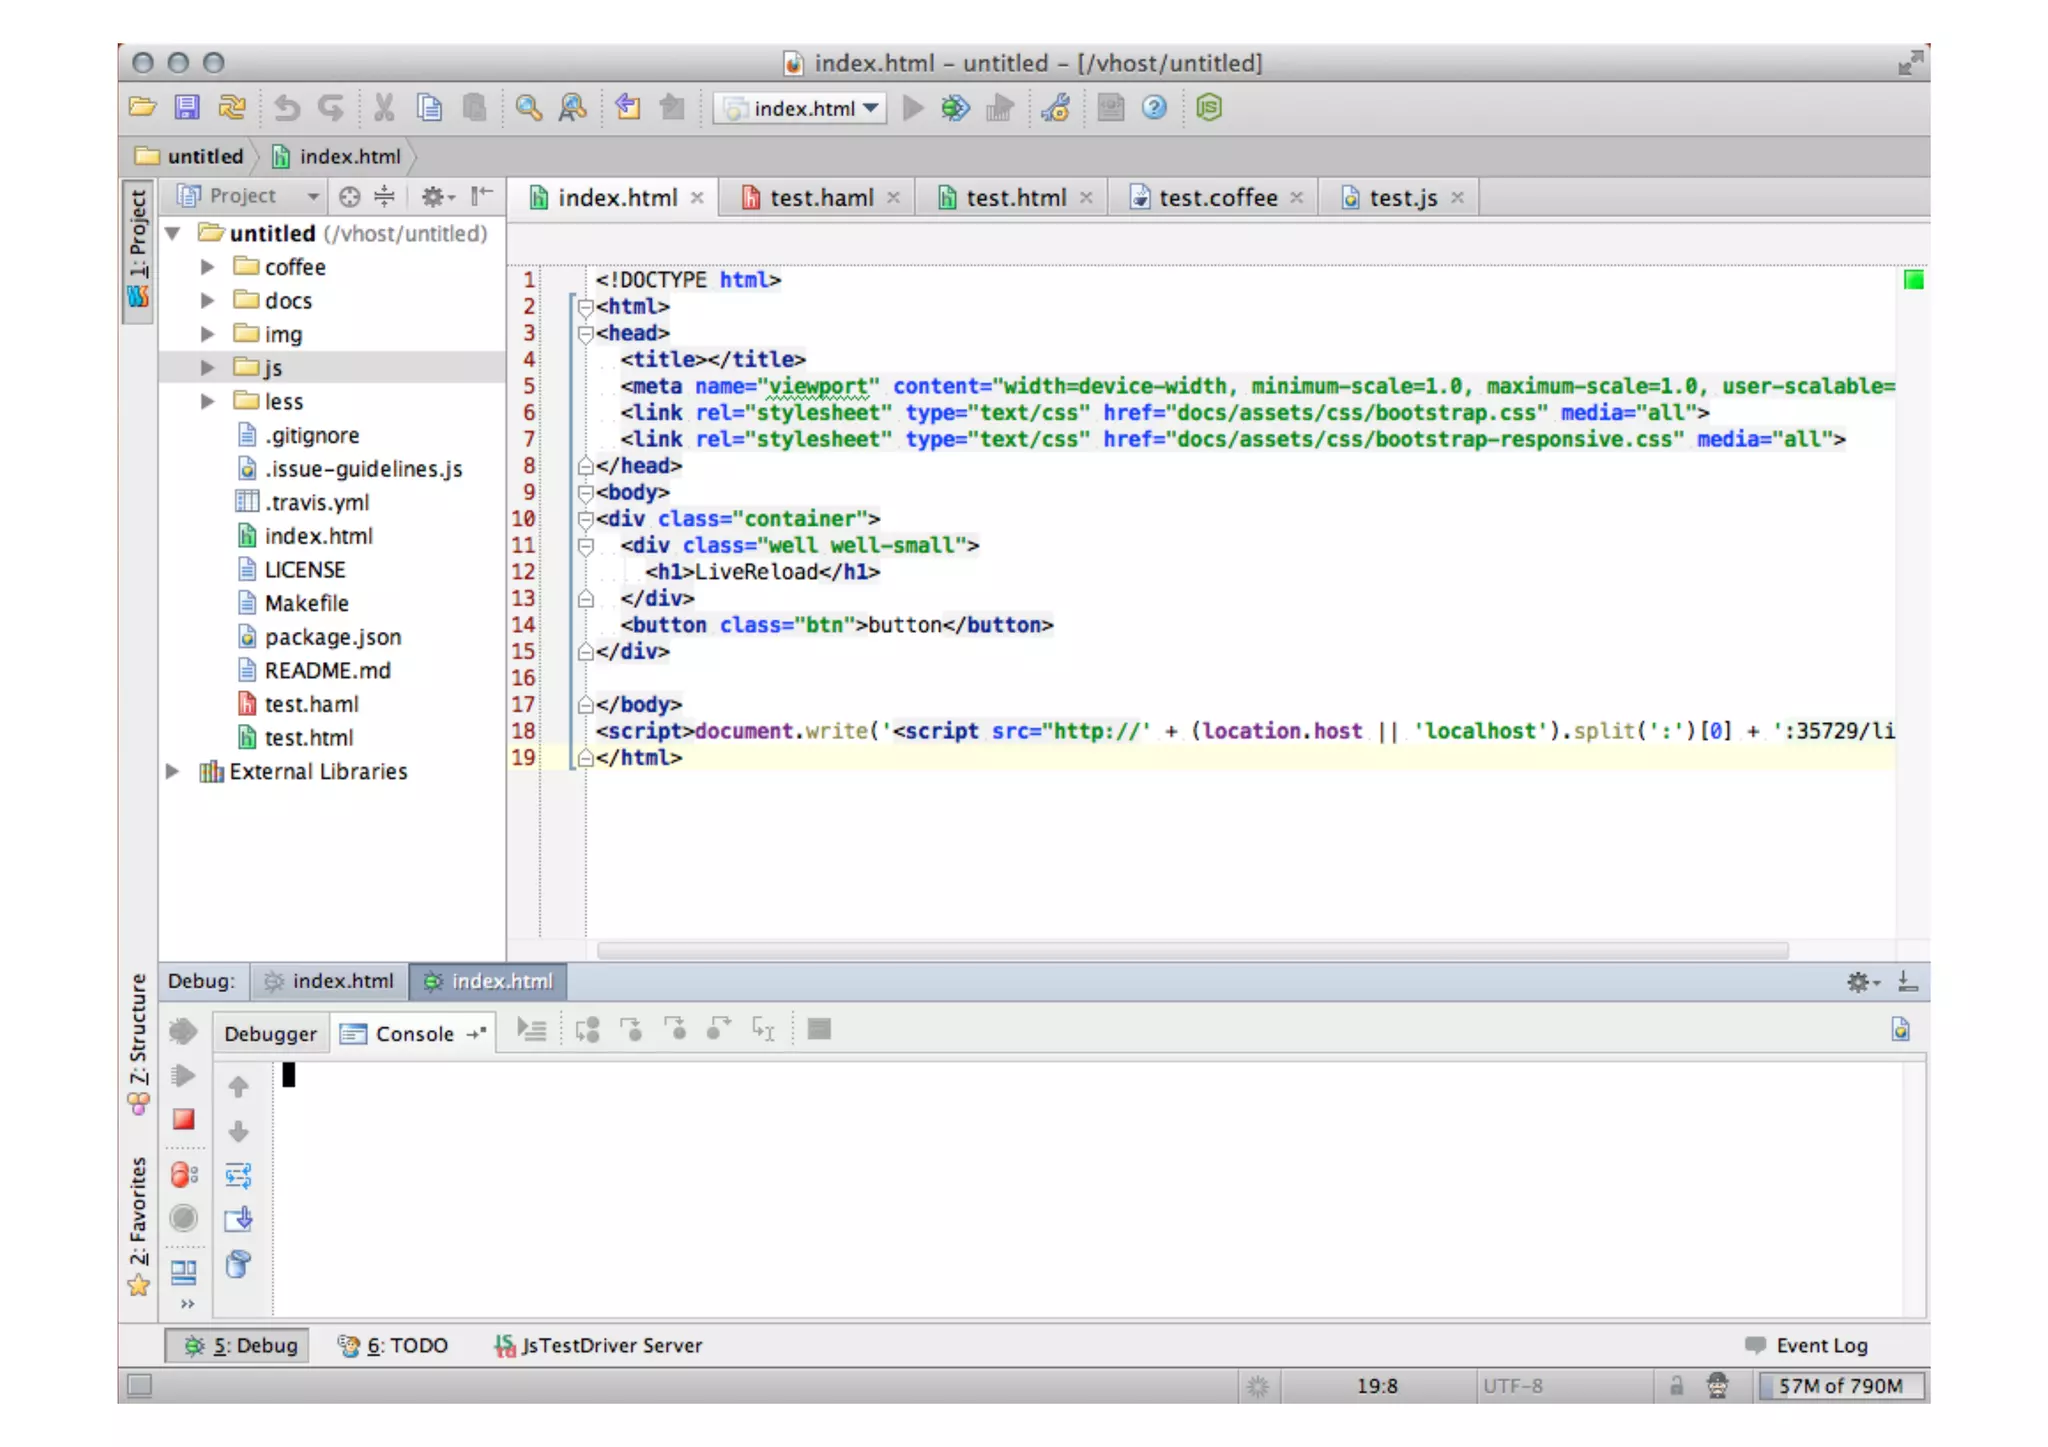Click the Debug bug icon in the toolbar
Viewport: 2048px width, 1447px height.
955,107
